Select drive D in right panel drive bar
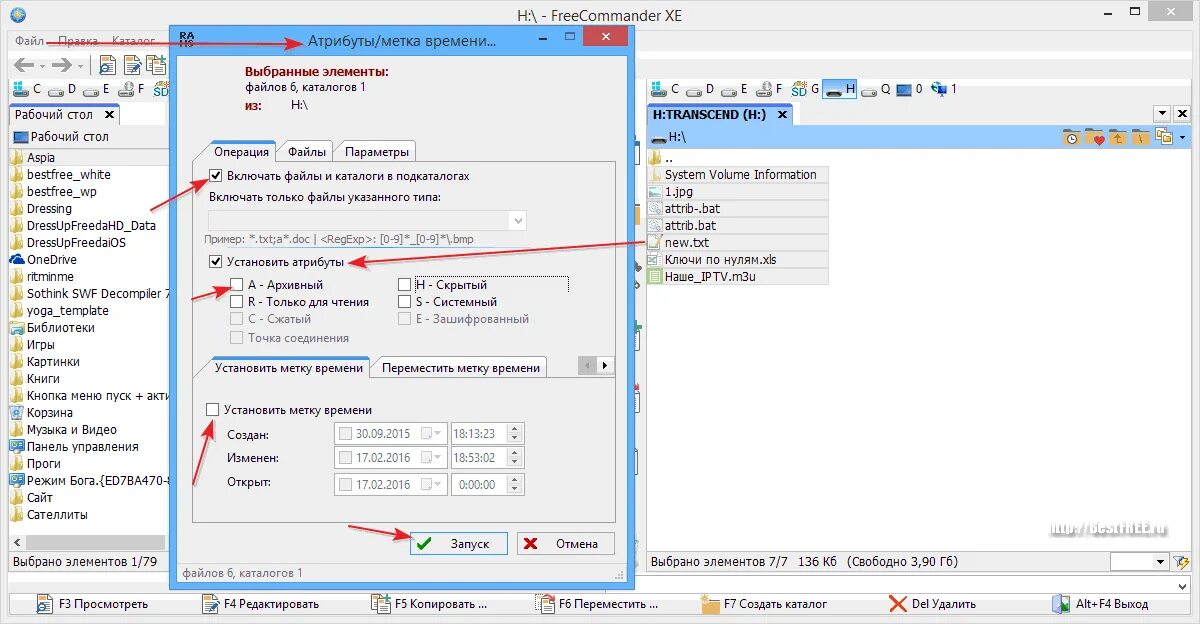 699,89
